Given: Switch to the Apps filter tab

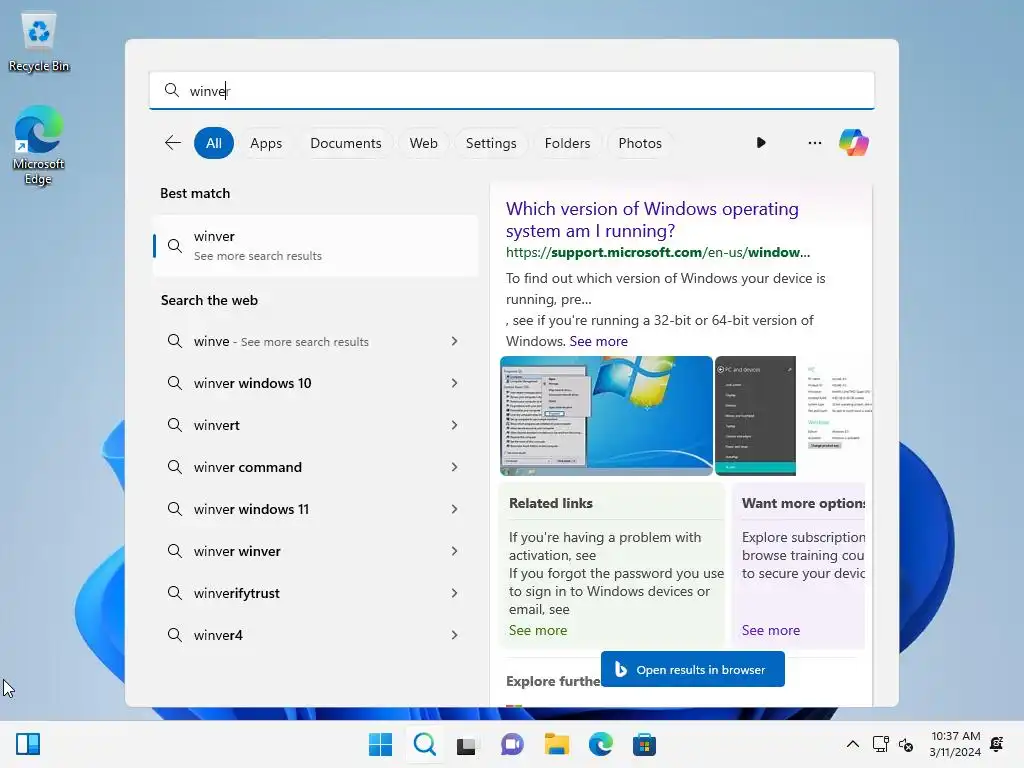Looking at the screenshot, I should coord(266,143).
